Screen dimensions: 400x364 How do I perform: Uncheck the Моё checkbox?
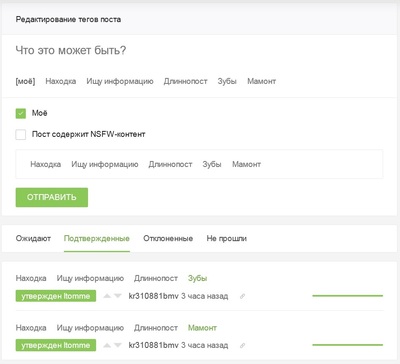tap(21, 113)
